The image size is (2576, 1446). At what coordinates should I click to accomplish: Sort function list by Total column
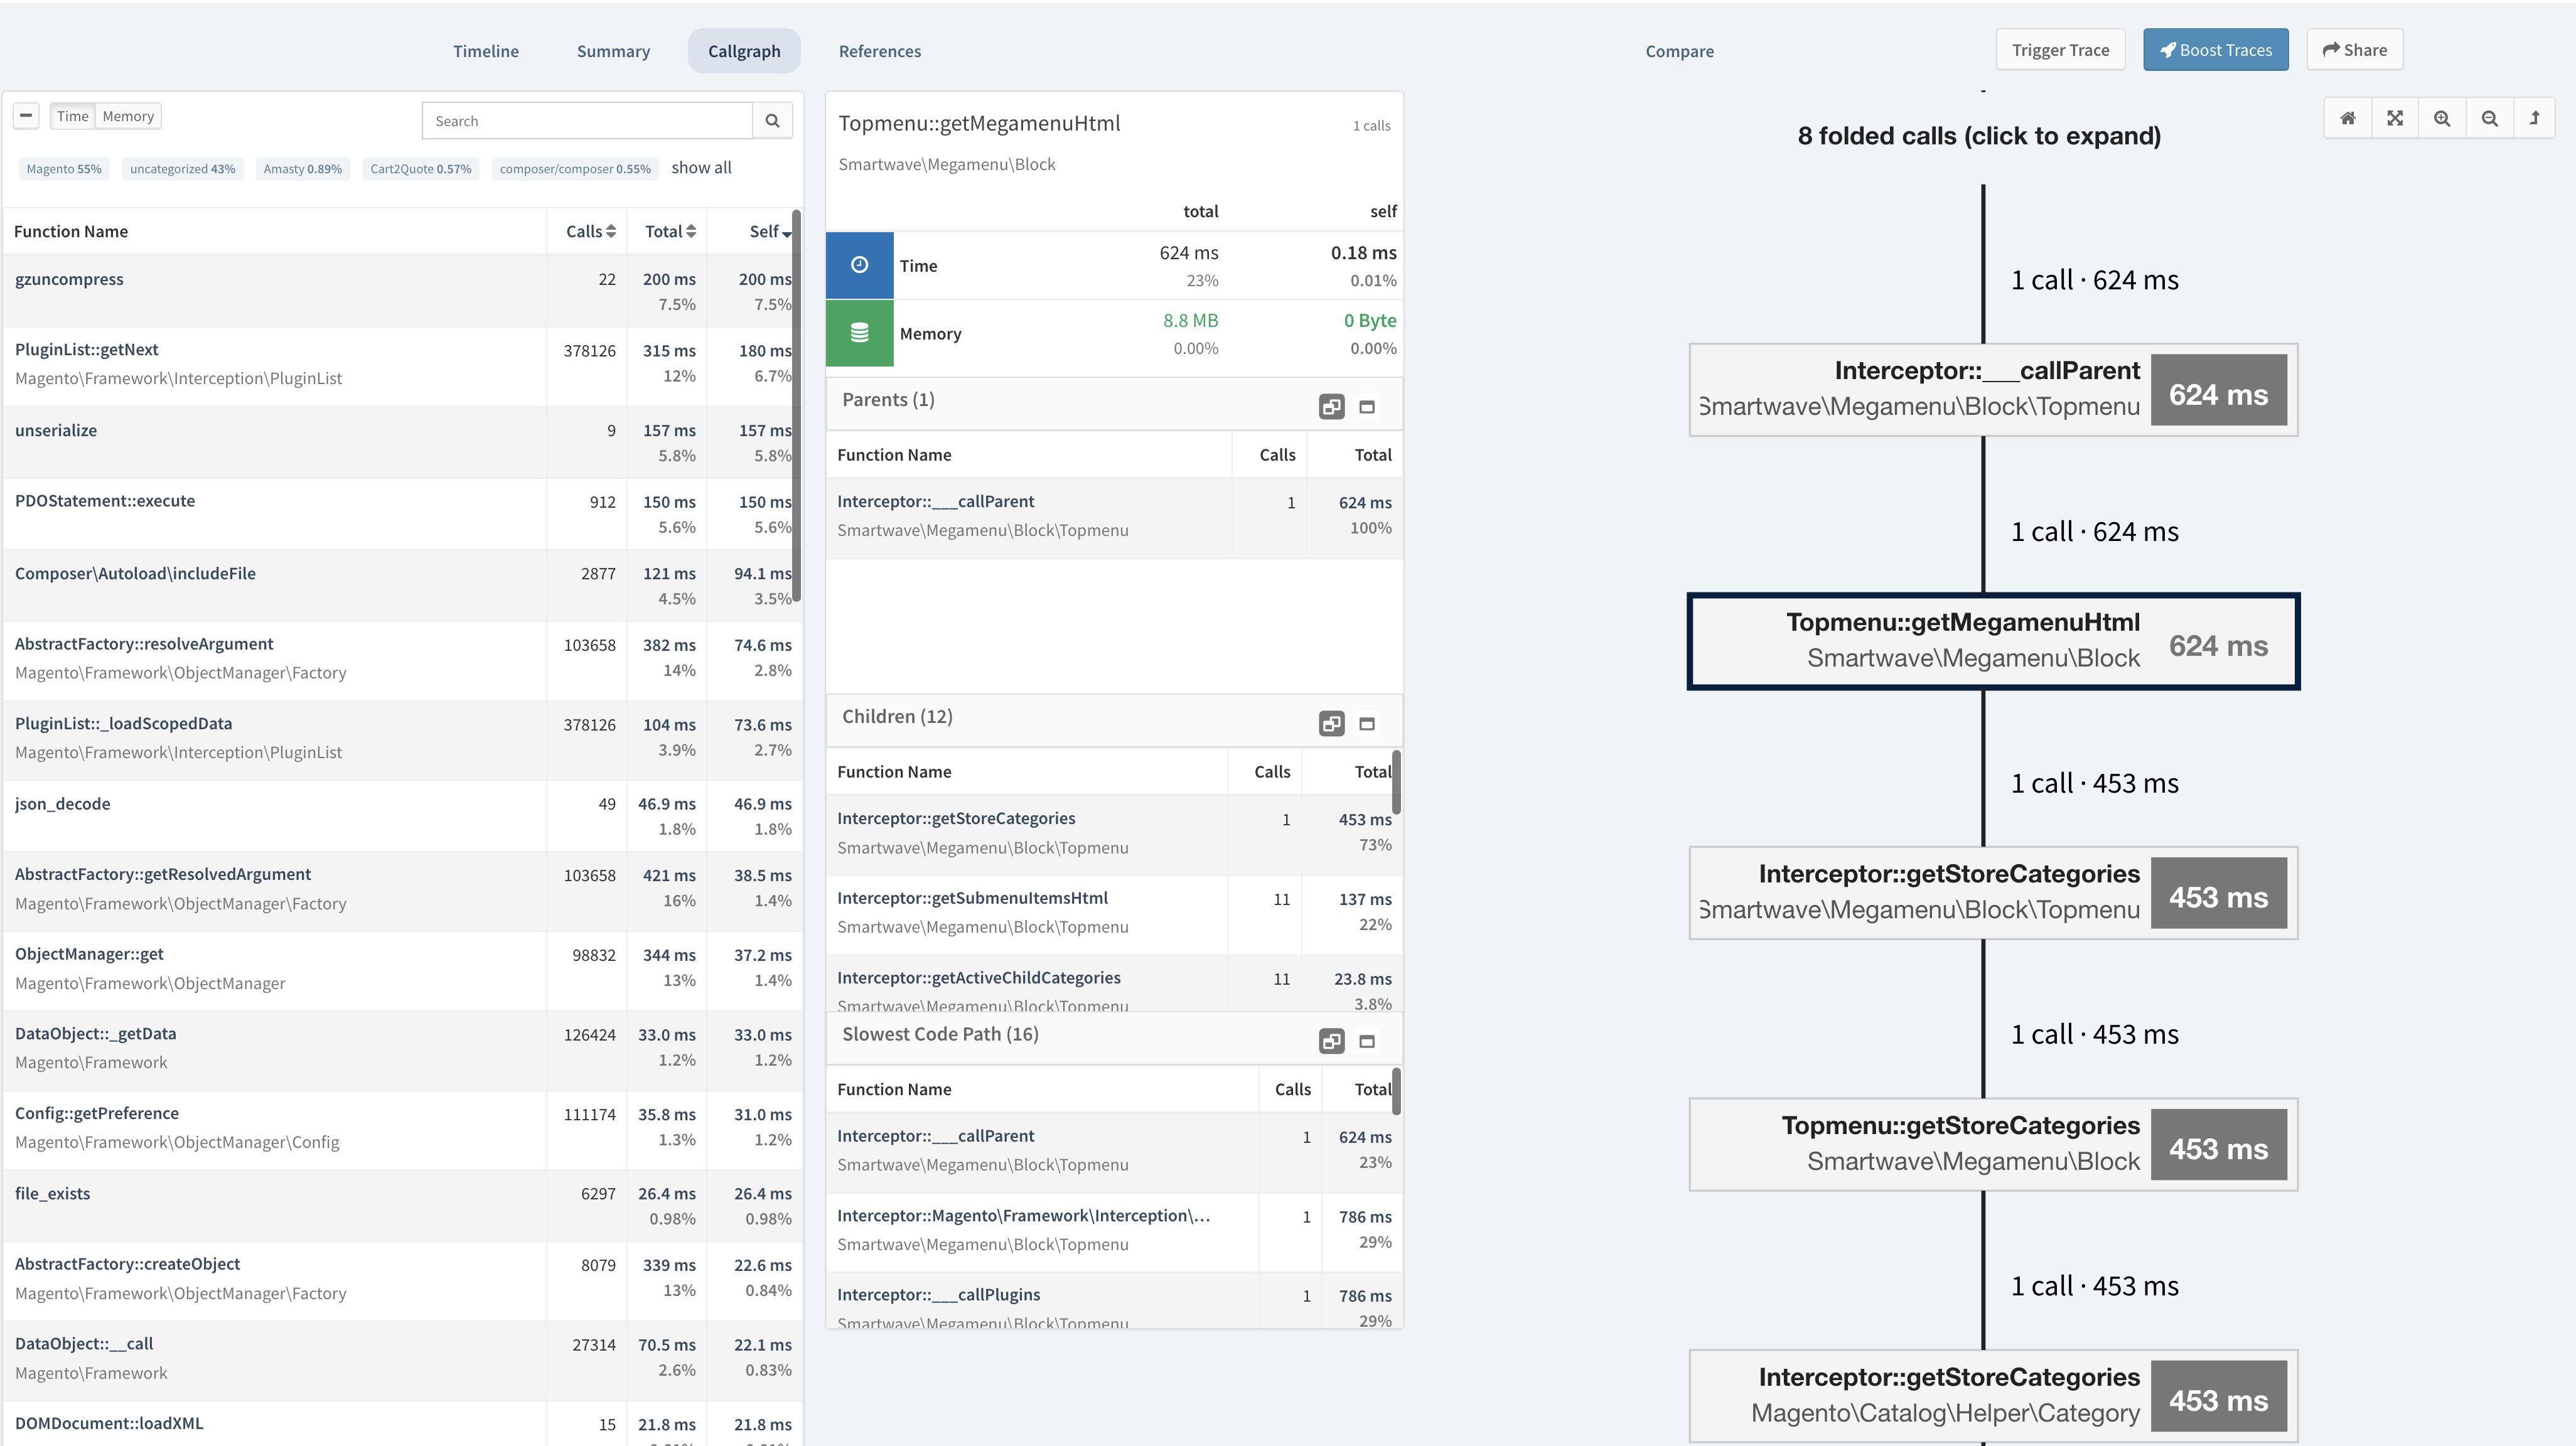(670, 232)
